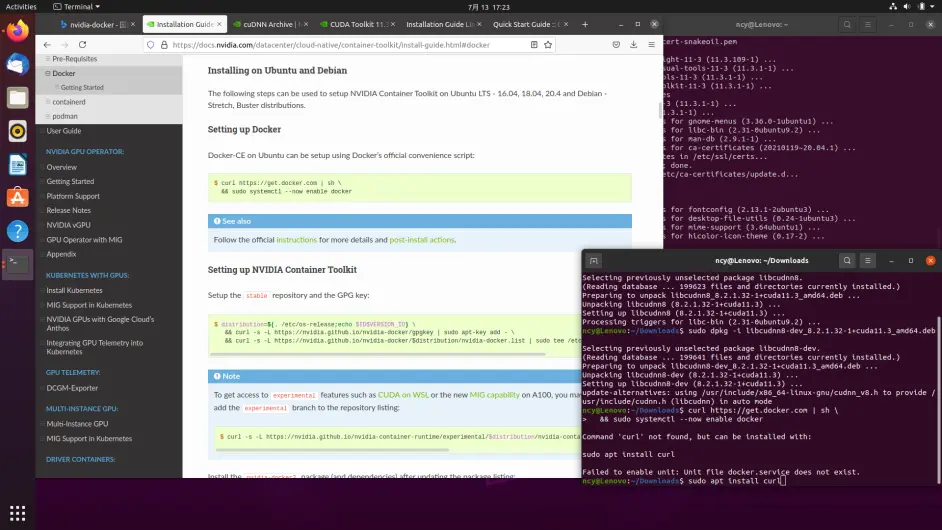The height and width of the screenshot is (530, 942).
Task: Open Rhythmbox music player in dock
Action: tap(17, 131)
